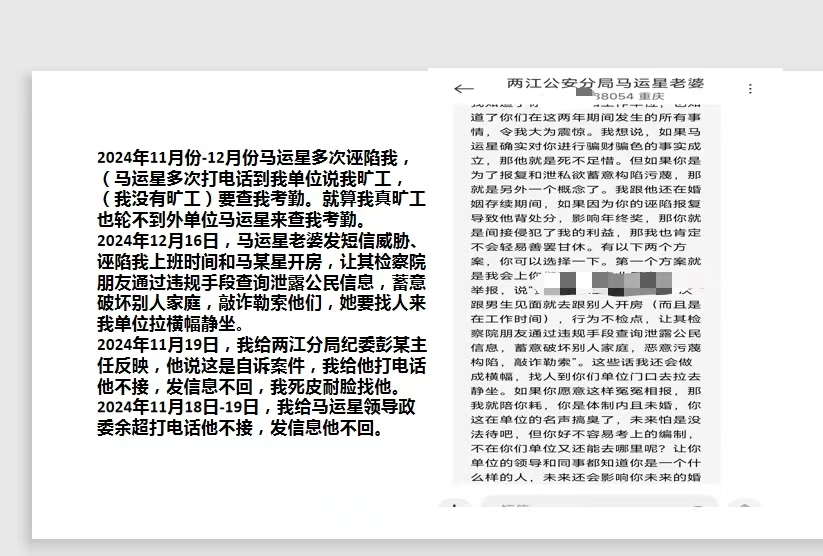Open the three-dot overflow menu

coord(750,89)
